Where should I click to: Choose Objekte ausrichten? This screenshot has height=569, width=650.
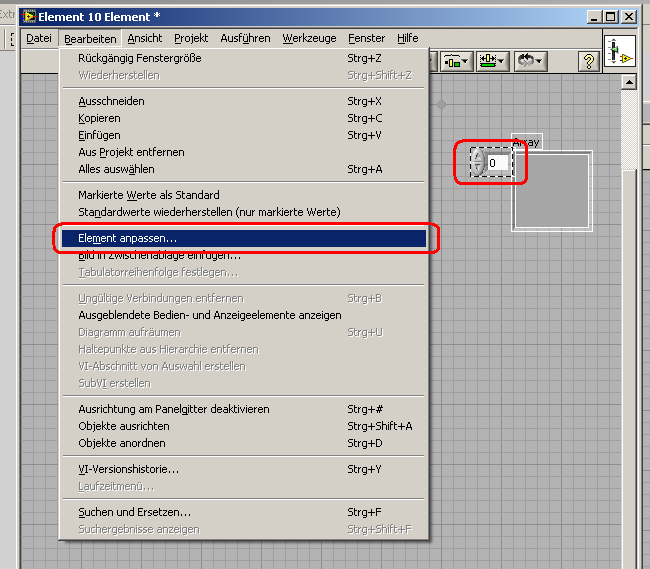point(244,426)
